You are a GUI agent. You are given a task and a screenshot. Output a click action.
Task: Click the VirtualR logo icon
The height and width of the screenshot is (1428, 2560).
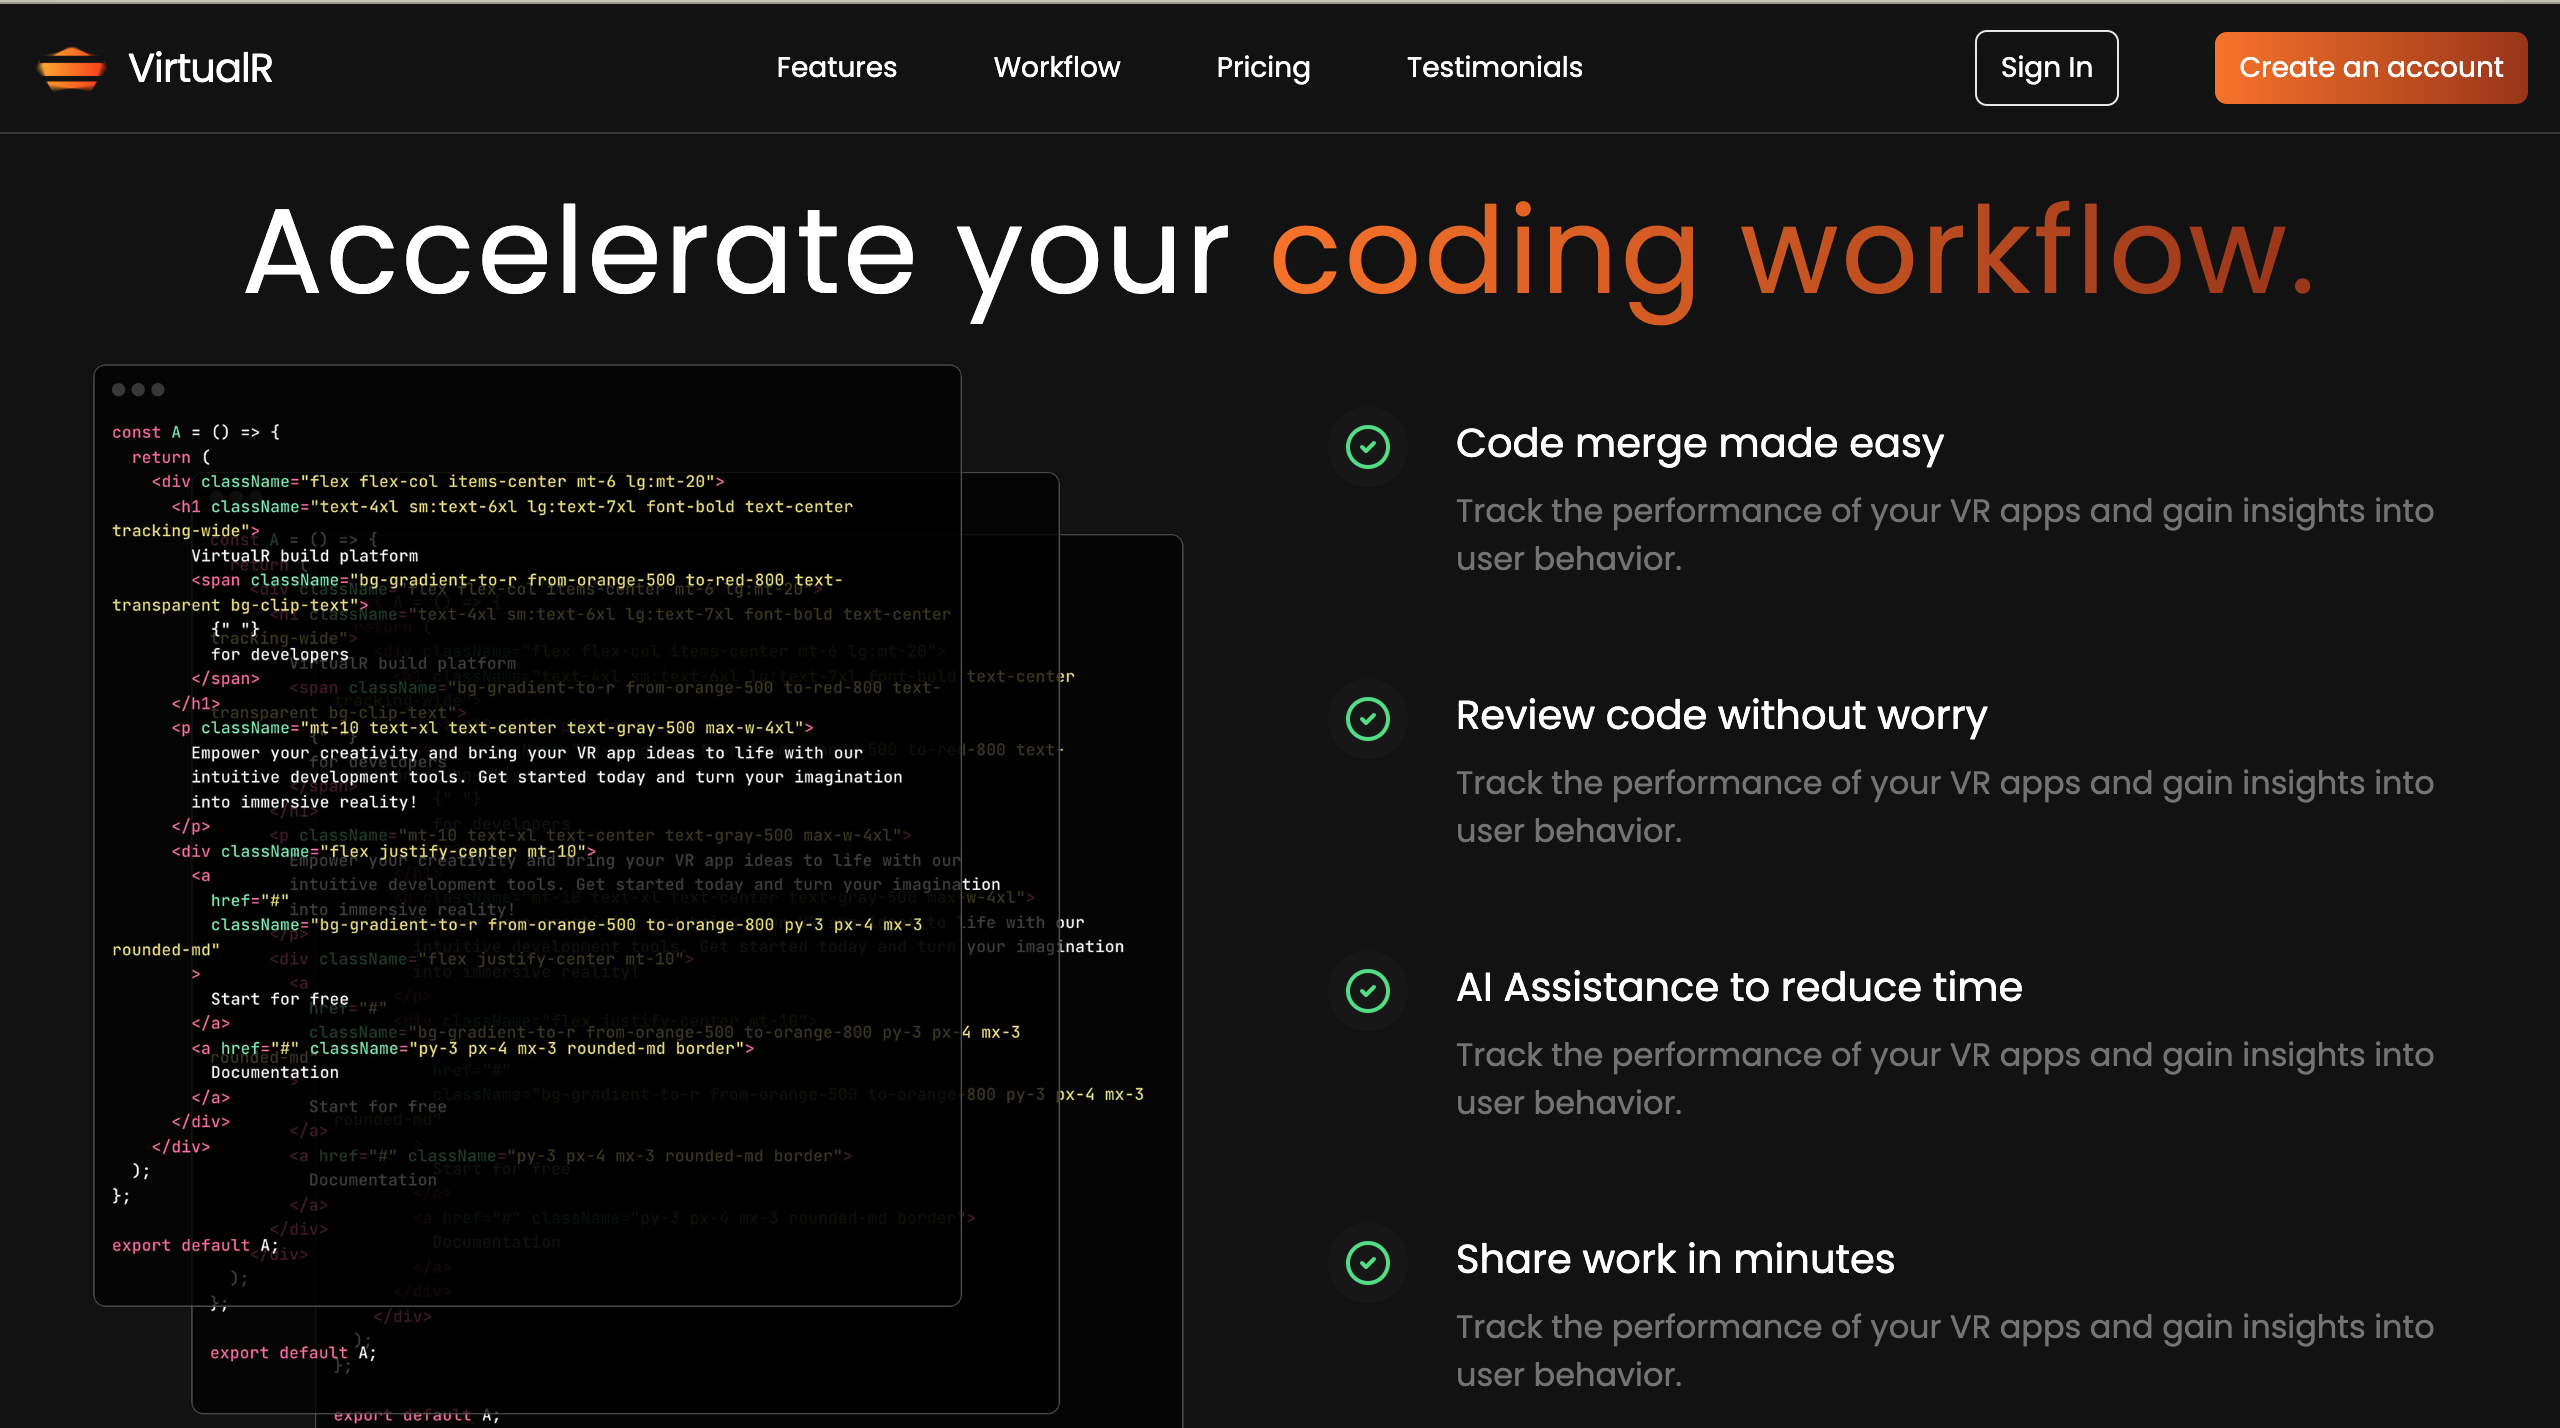point(70,68)
